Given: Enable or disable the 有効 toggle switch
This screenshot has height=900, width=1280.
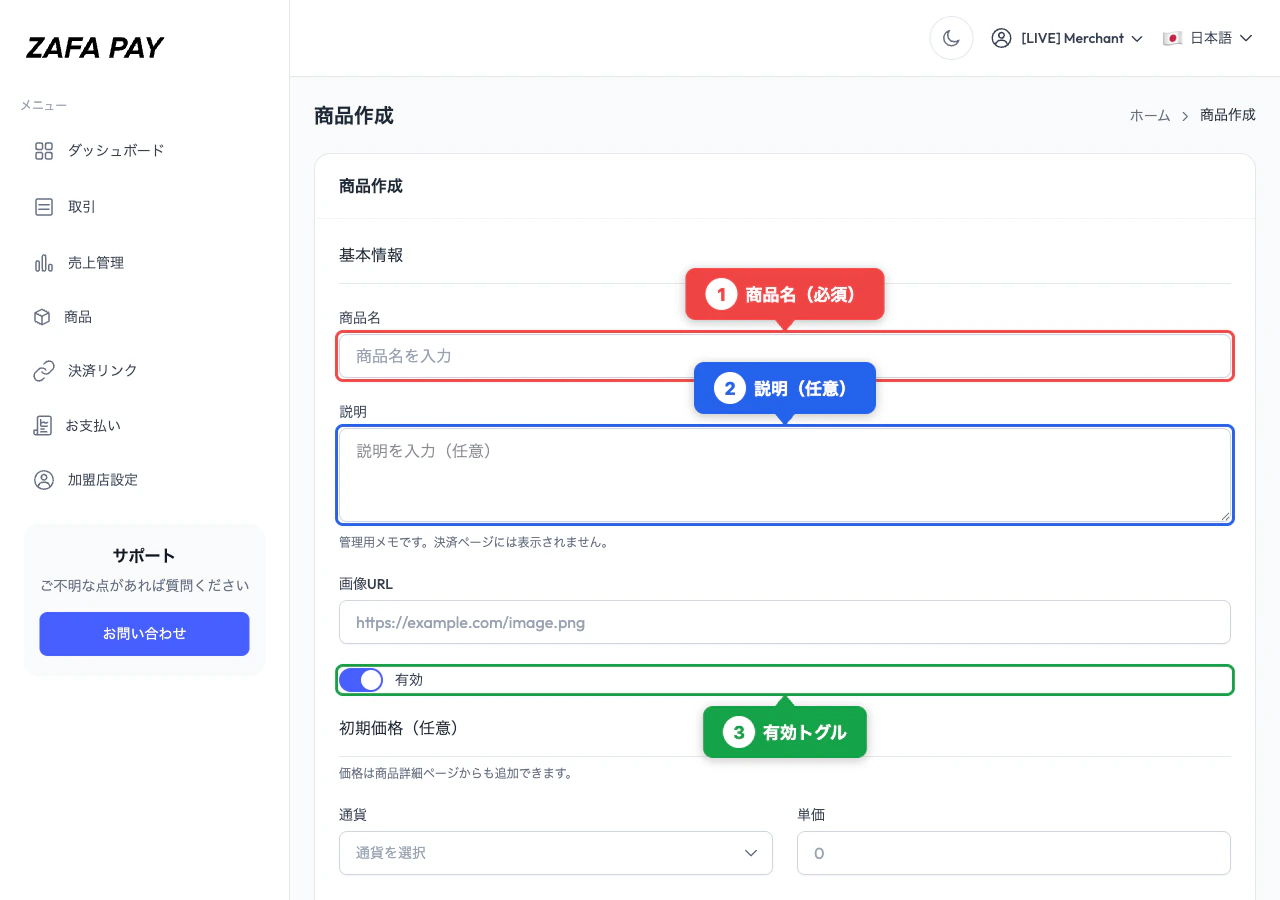Looking at the screenshot, I should [x=361, y=679].
